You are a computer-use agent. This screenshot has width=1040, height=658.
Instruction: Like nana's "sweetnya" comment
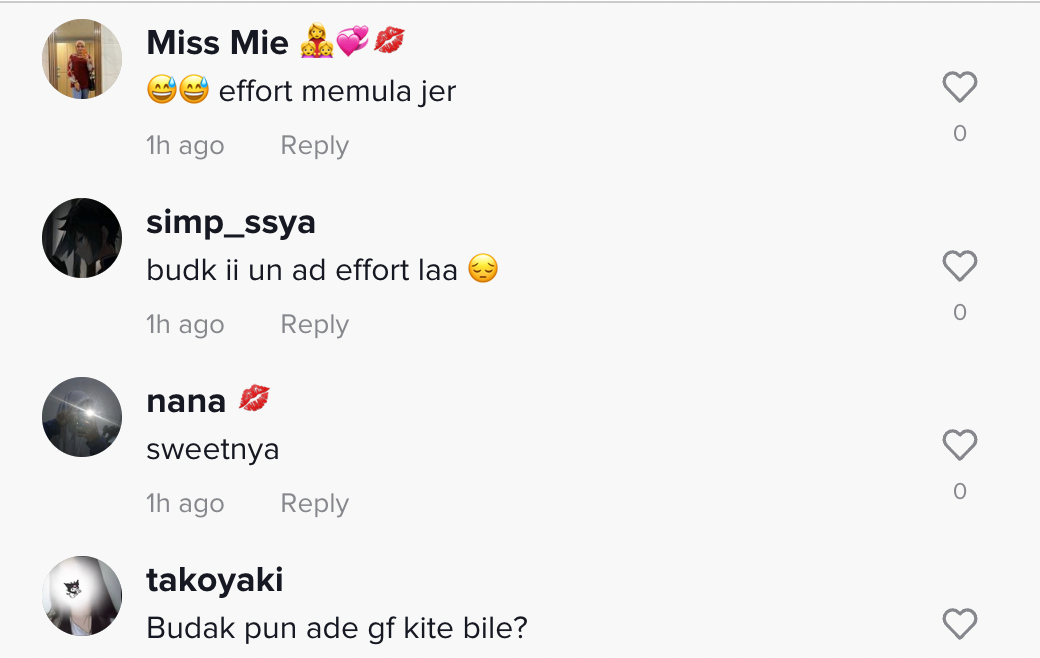tap(959, 446)
